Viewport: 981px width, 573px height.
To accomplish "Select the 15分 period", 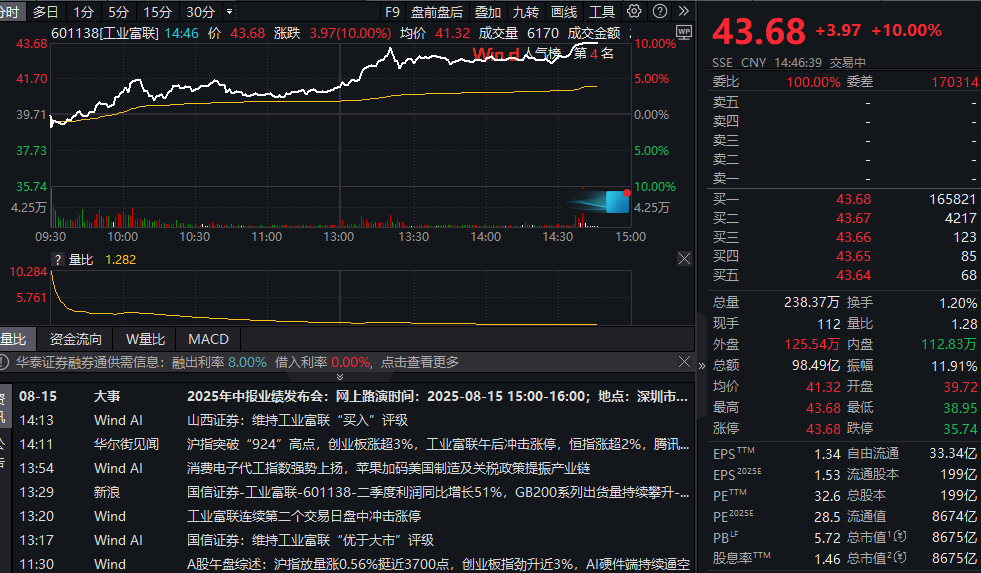I will [157, 12].
